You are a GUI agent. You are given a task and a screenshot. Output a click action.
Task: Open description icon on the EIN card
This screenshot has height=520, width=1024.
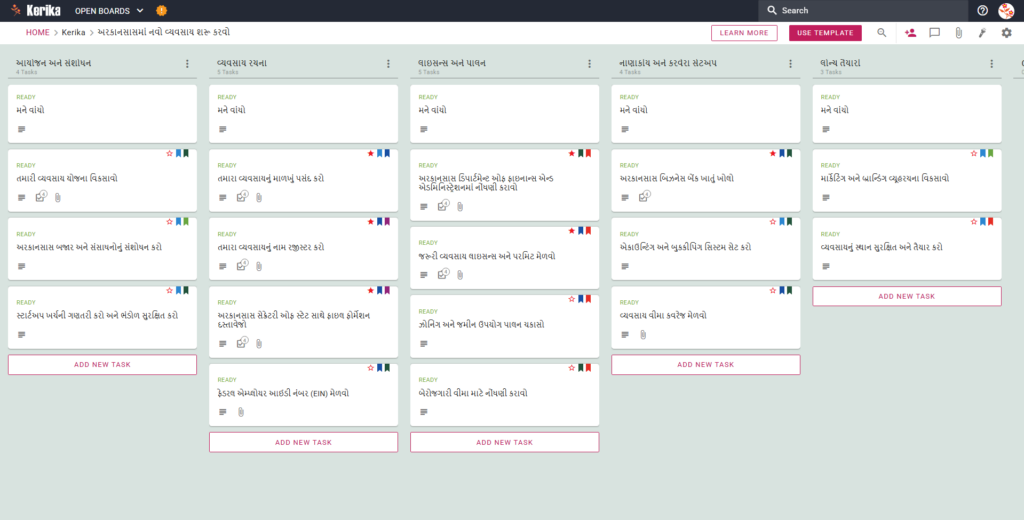(223, 412)
